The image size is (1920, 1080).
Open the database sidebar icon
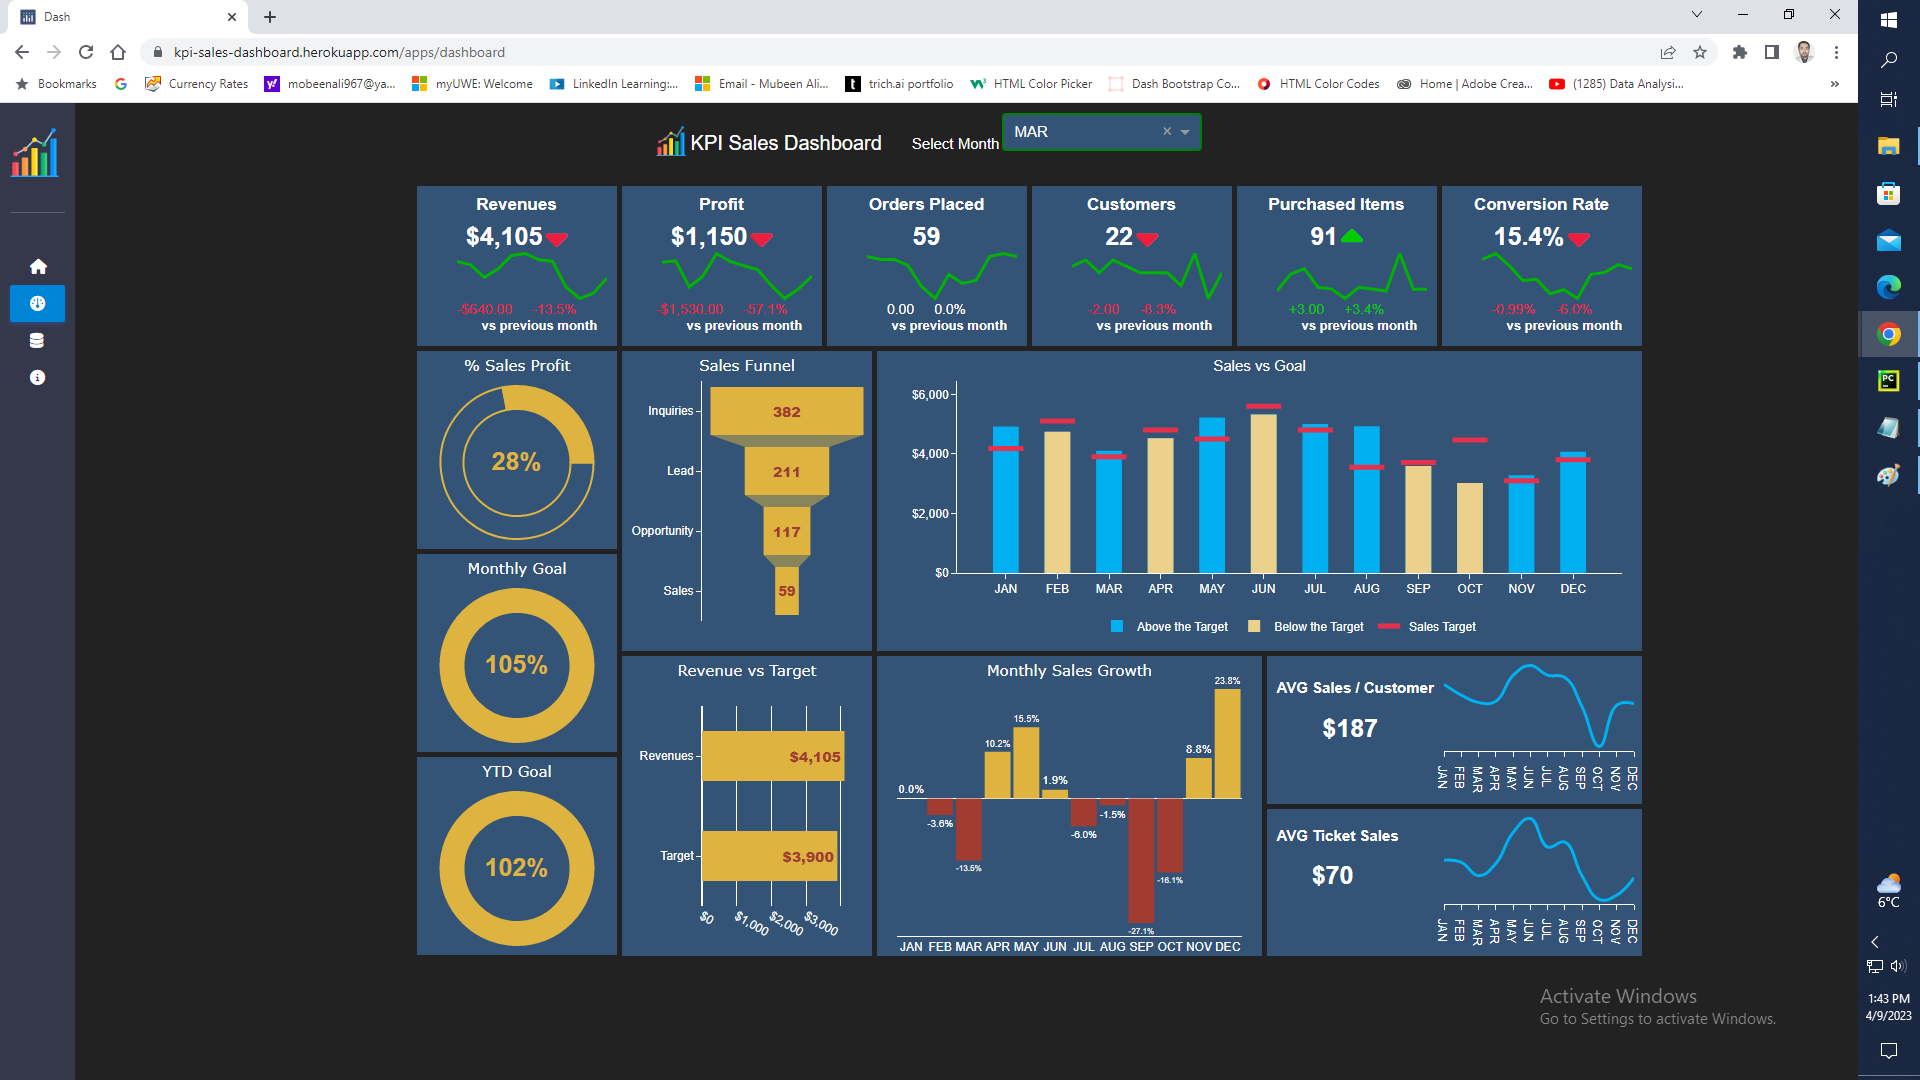(38, 340)
